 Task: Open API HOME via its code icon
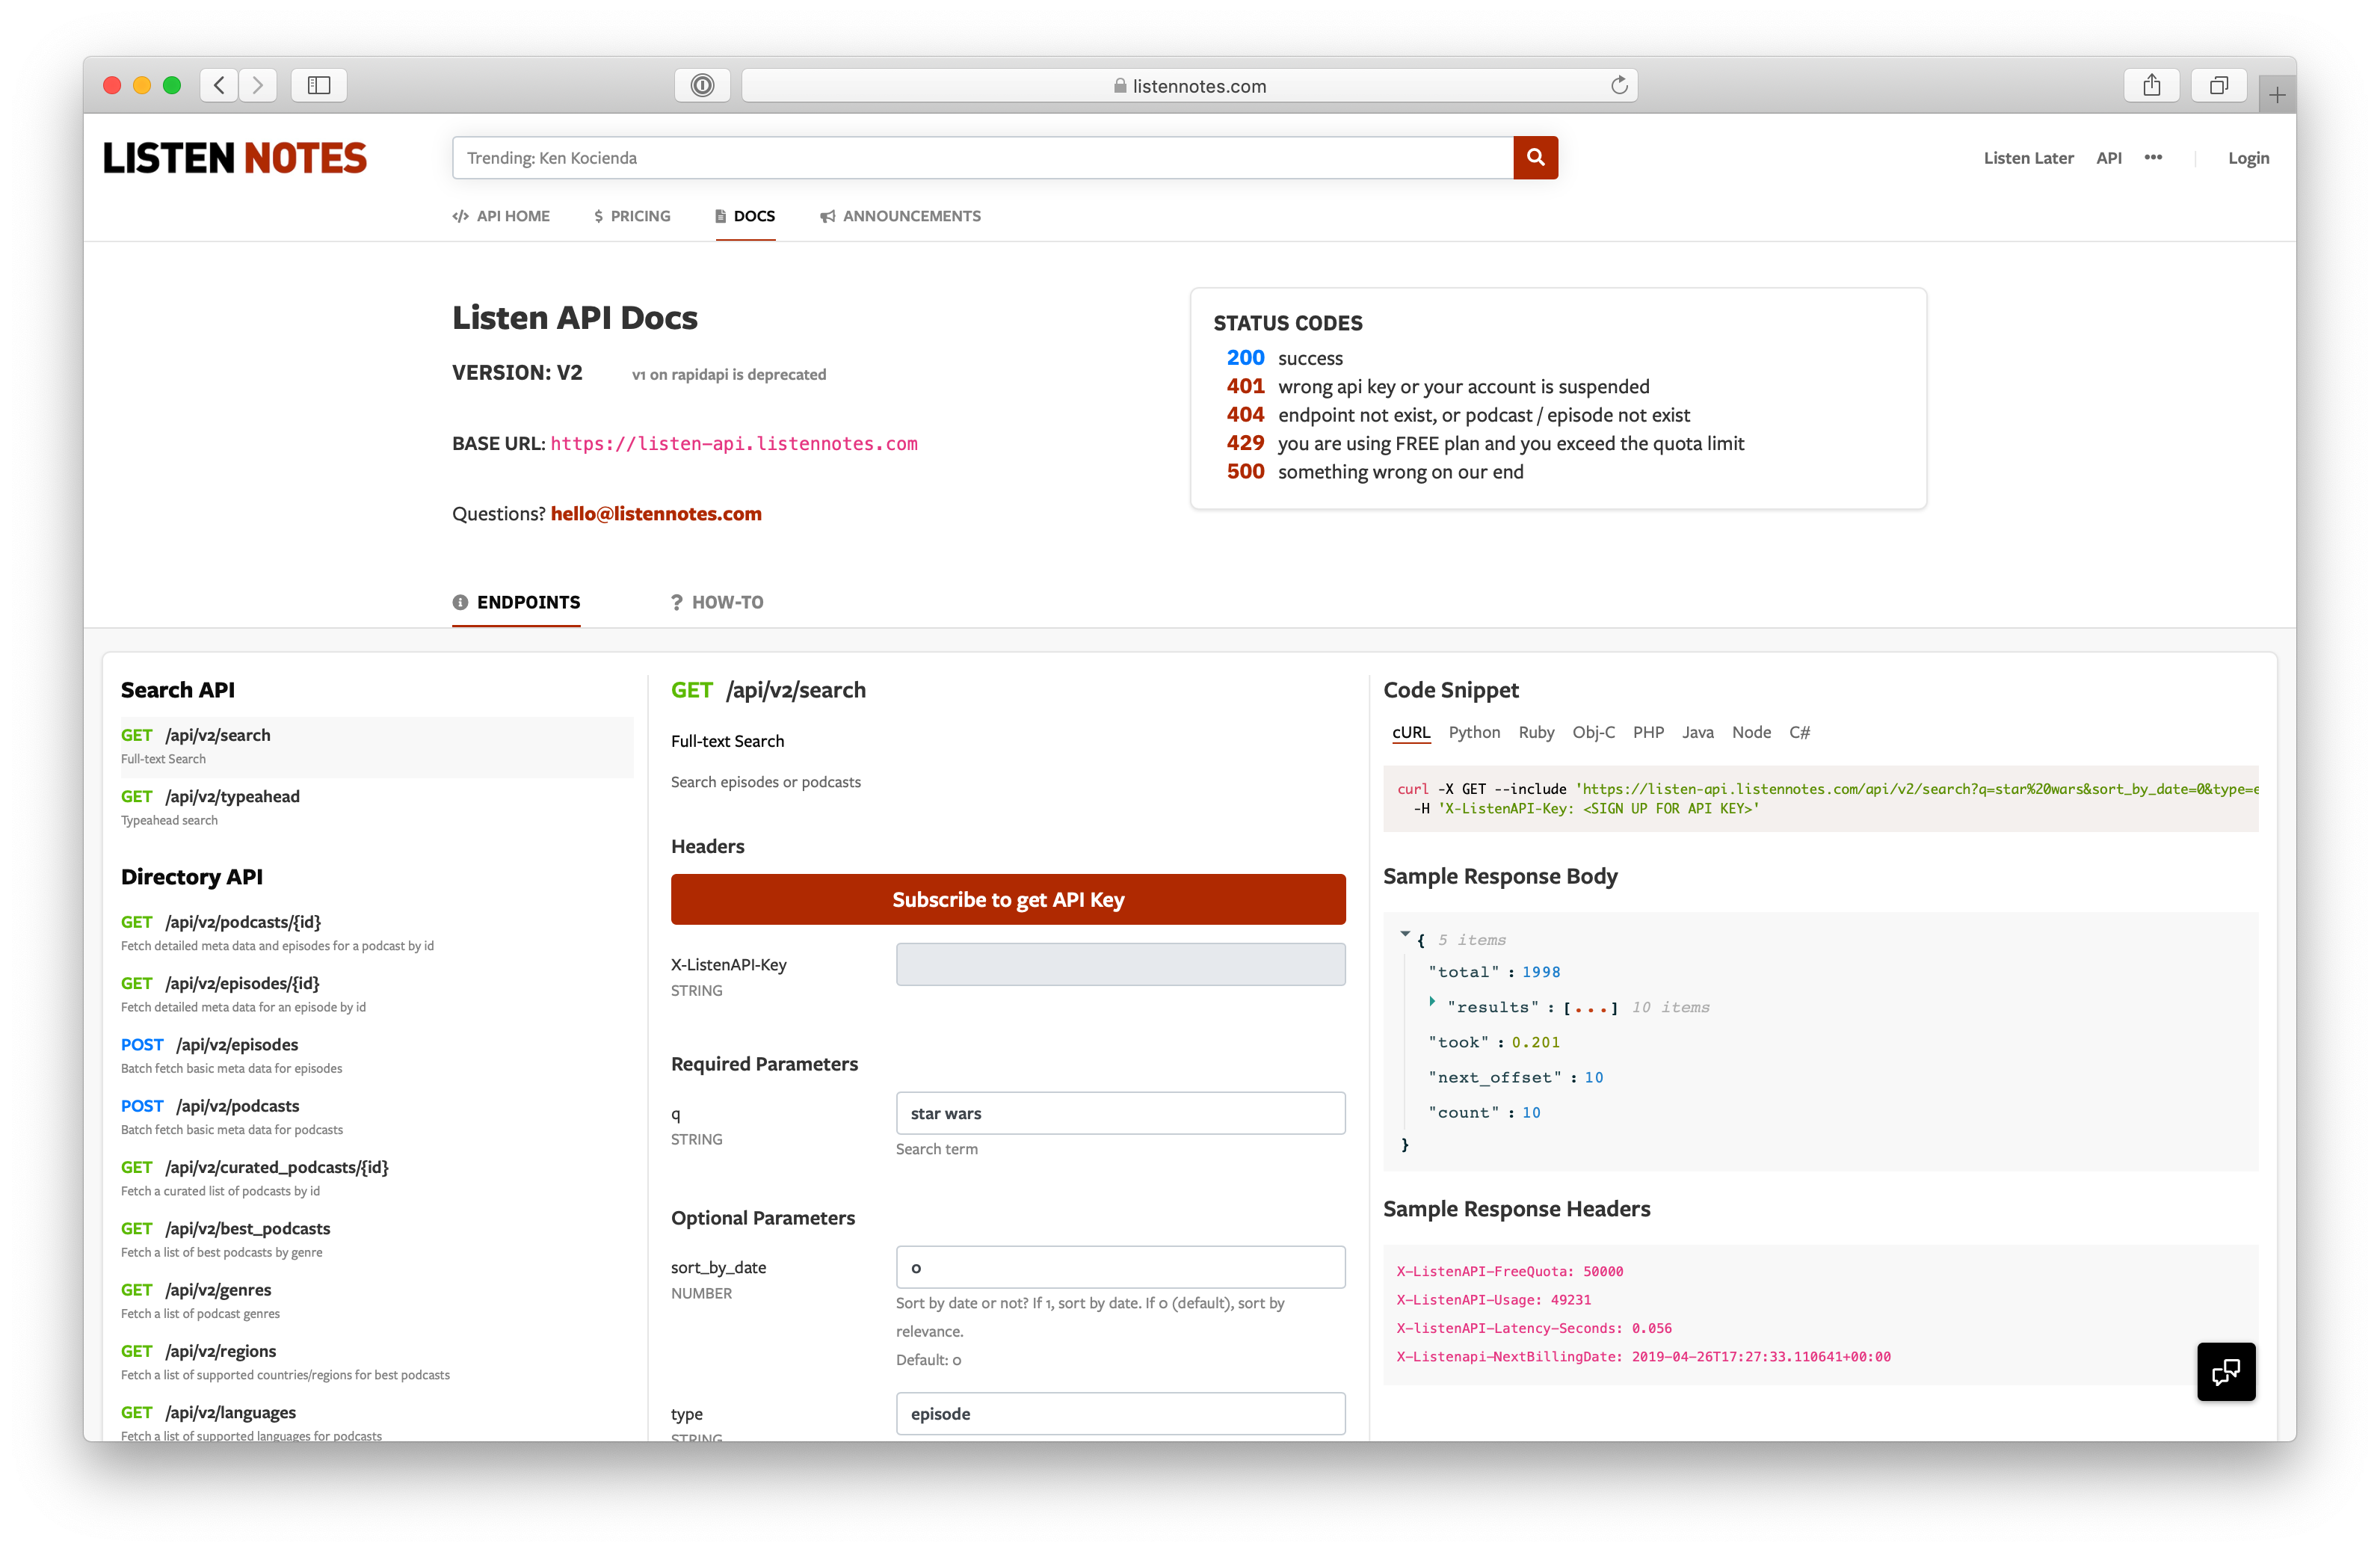[x=461, y=215]
